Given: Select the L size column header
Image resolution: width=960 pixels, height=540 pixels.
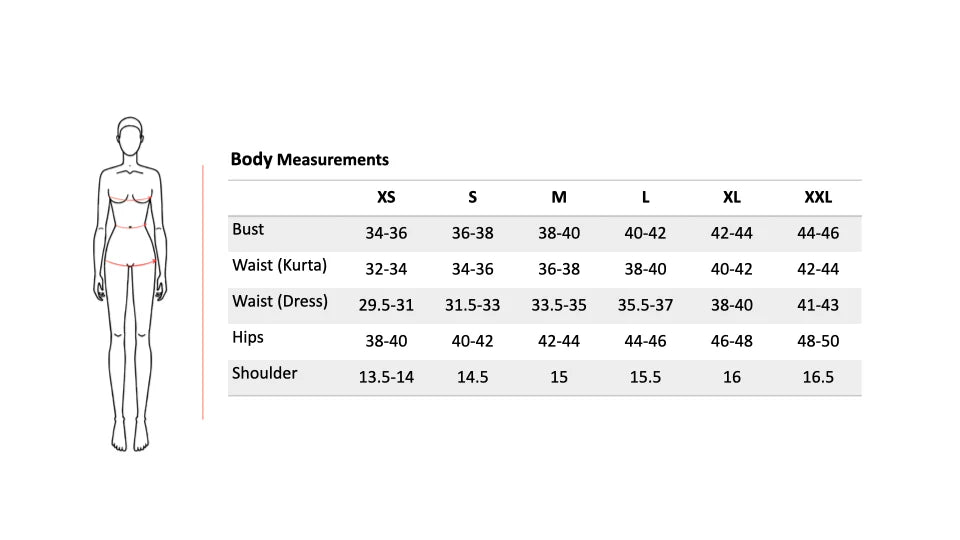Looking at the screenshot, I should point(645,197).
